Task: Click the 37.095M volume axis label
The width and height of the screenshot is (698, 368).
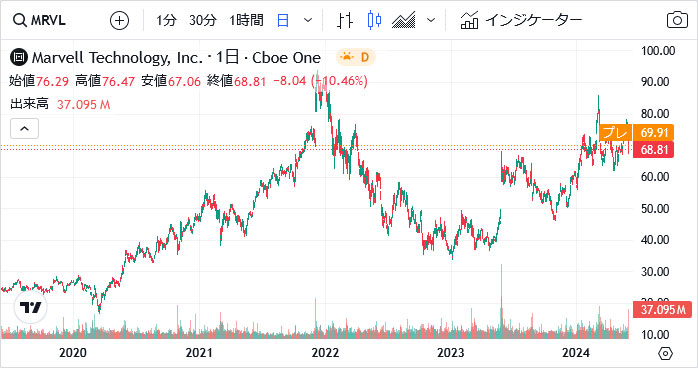Action: tap(662, 309)
